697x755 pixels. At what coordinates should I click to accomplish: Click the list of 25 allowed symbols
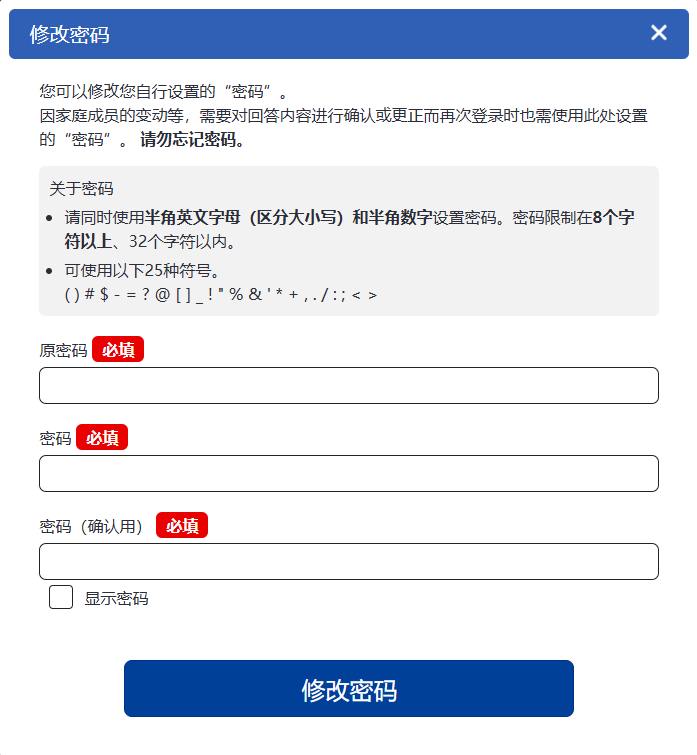tap(220, 295)
